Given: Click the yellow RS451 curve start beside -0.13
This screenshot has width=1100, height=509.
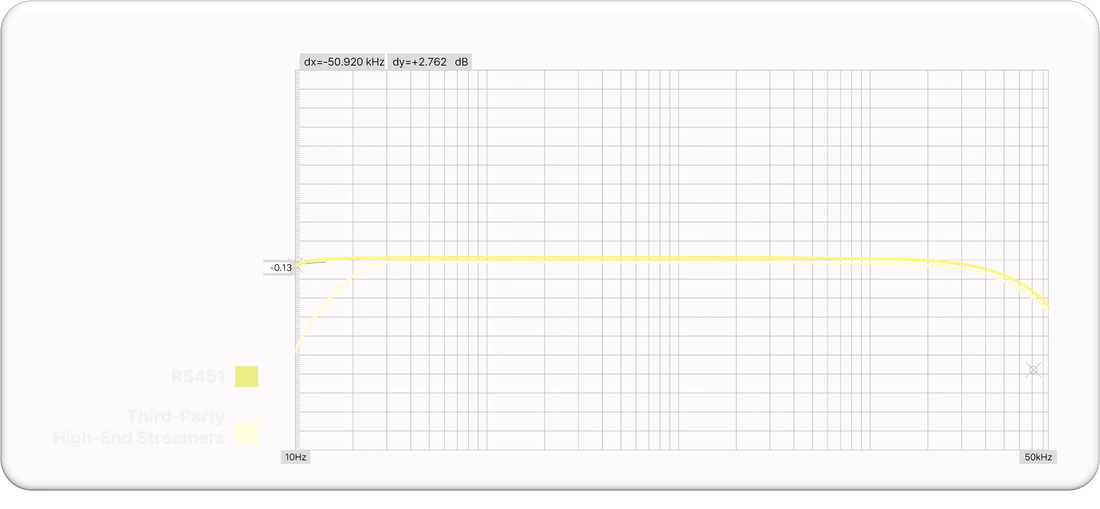Looking at the screenshot, I should point(302,263).
